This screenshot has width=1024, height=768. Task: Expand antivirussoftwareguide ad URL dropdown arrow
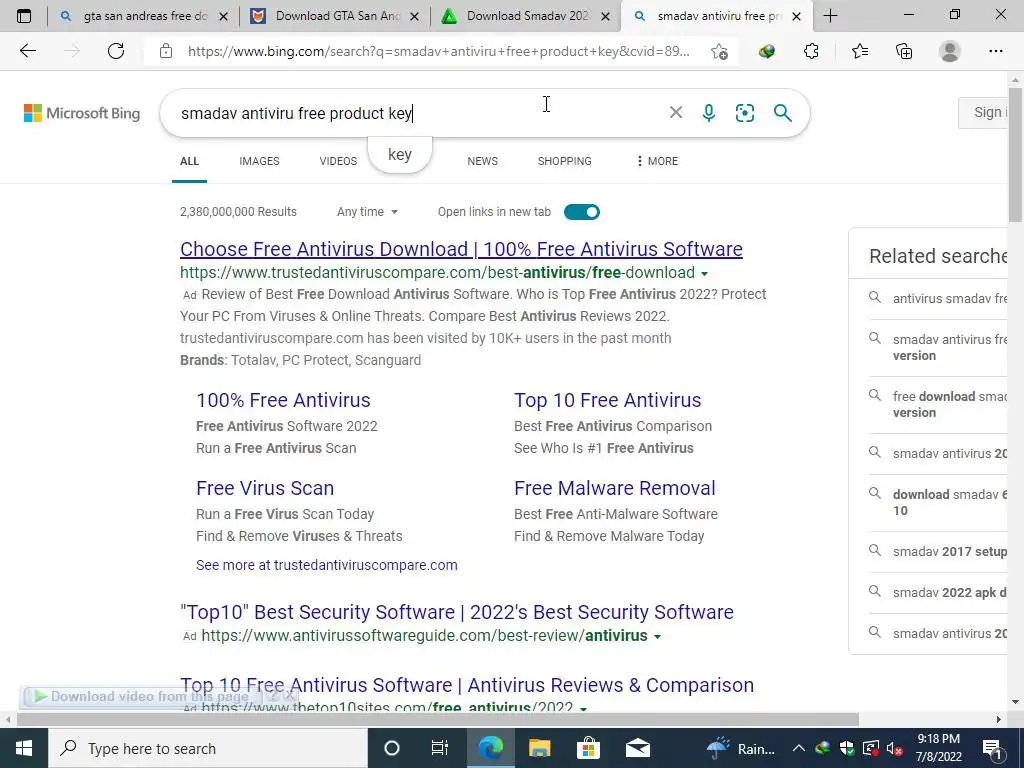(658, 637)
